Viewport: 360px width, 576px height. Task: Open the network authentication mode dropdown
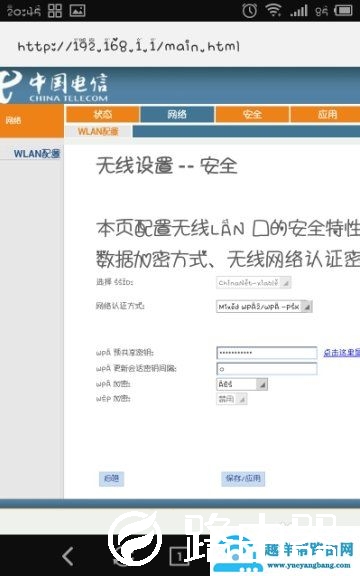[264, 306]
